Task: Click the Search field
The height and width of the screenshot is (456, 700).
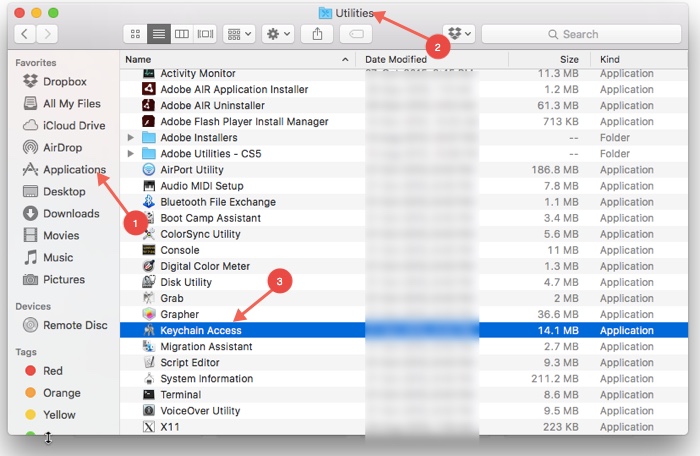Action: coord(581,34)
